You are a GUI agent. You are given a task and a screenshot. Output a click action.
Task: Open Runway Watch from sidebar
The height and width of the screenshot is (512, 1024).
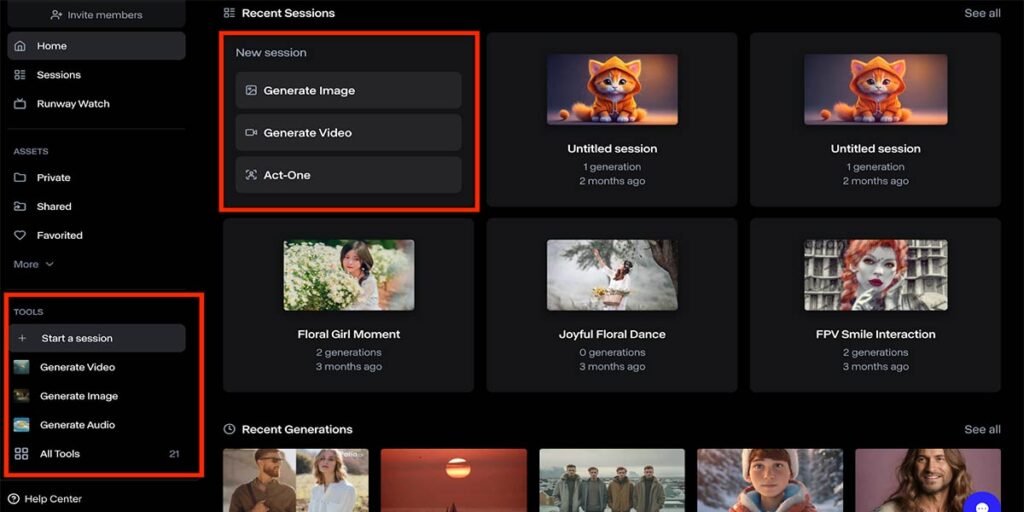point(97,104)
